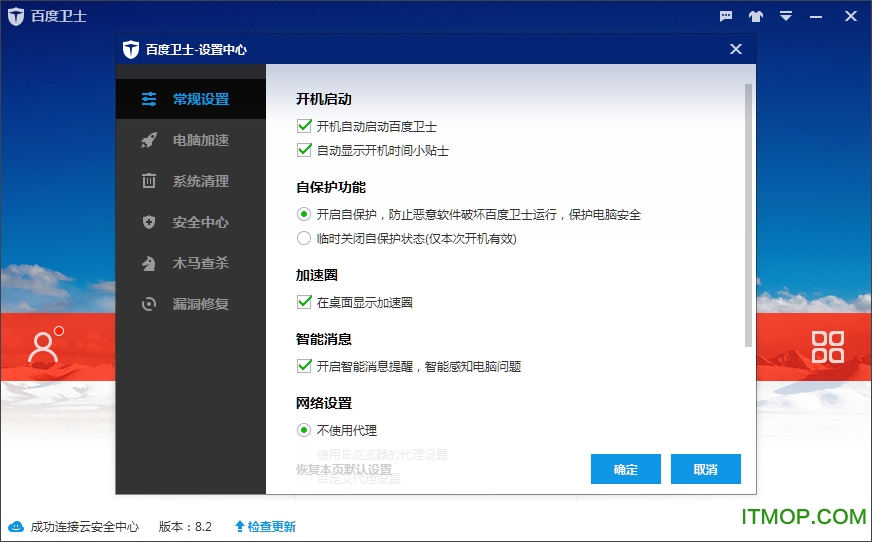Minimize the Baidu Guard main window
This screenshot has height=542, width=872.
coord(816,17)
